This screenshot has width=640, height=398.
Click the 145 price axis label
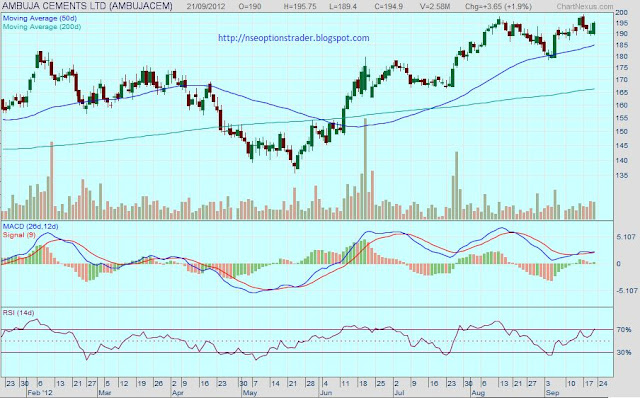pyautogui.click(x=621, y=146)
